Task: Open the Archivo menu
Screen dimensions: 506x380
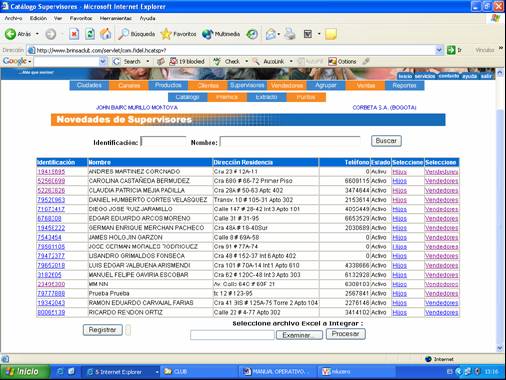Action: tap(13, 18)
